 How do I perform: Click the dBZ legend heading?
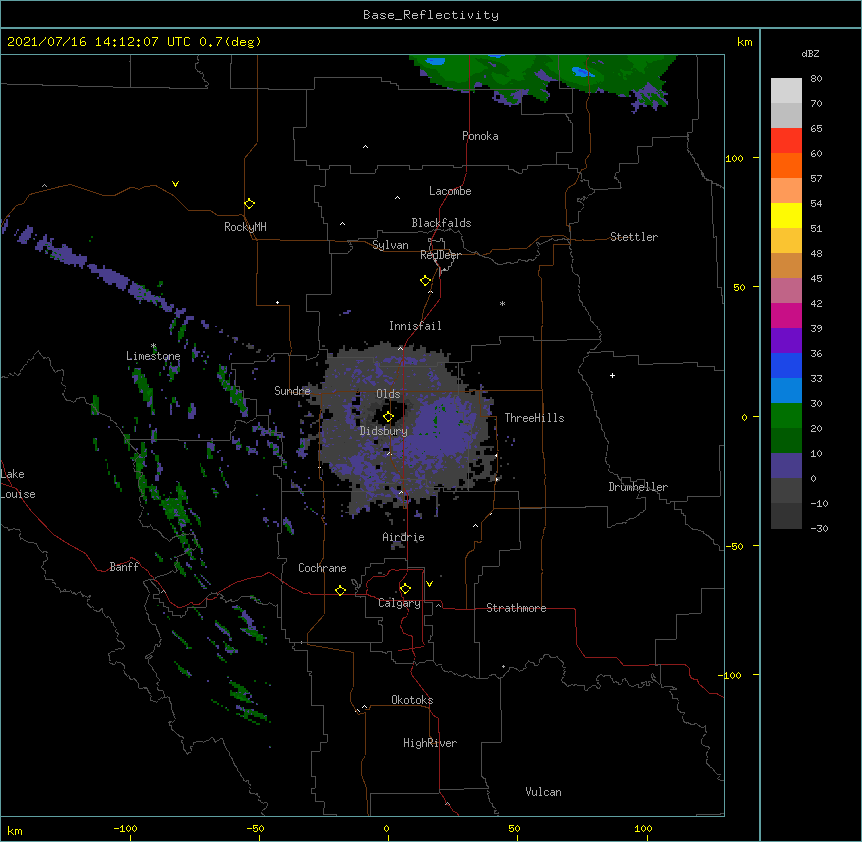tap(810, 53)
